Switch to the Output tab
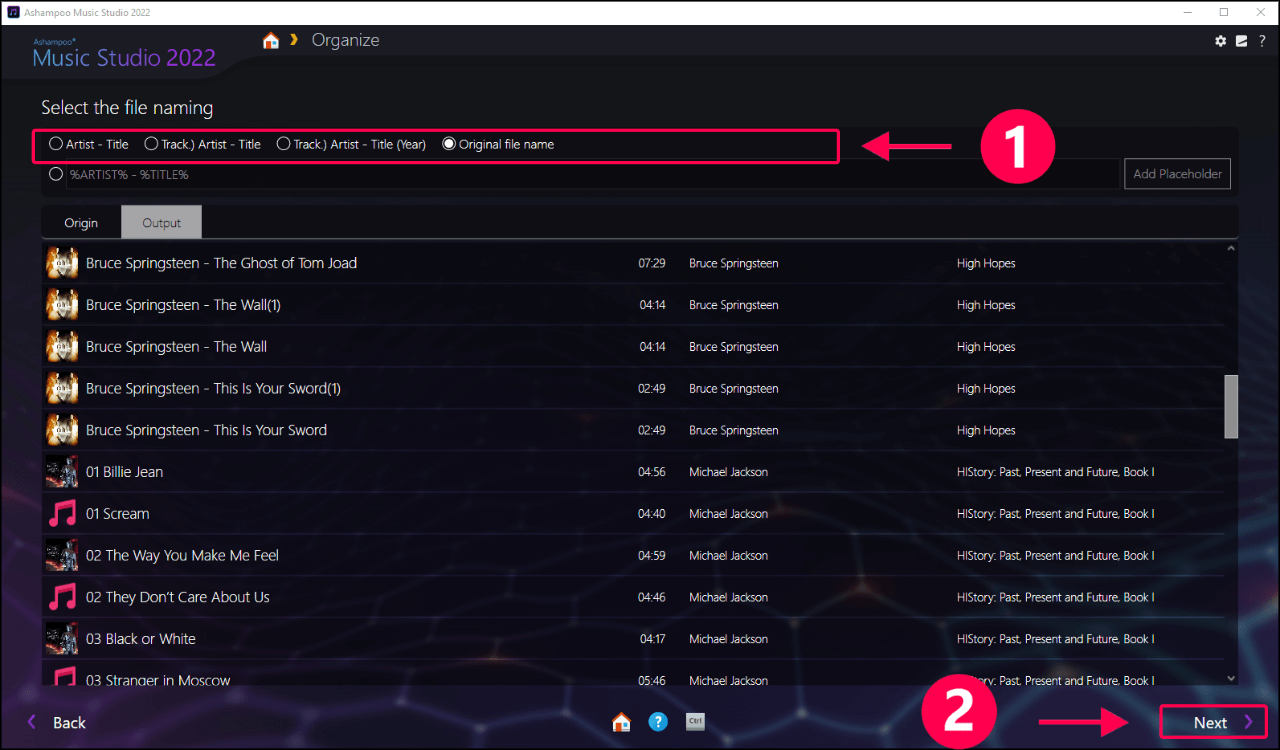This screenshot has width=1280, height=750. click(x=161, y=222)
